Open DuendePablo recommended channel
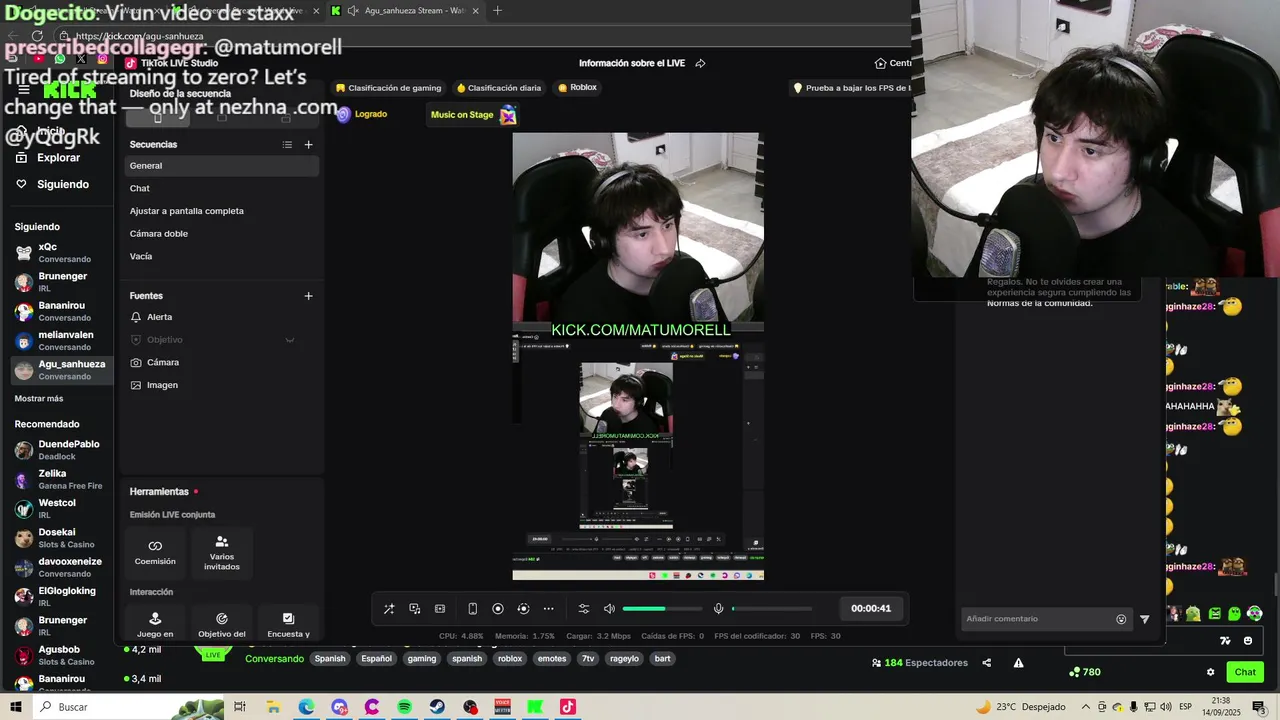 [62, 450]
